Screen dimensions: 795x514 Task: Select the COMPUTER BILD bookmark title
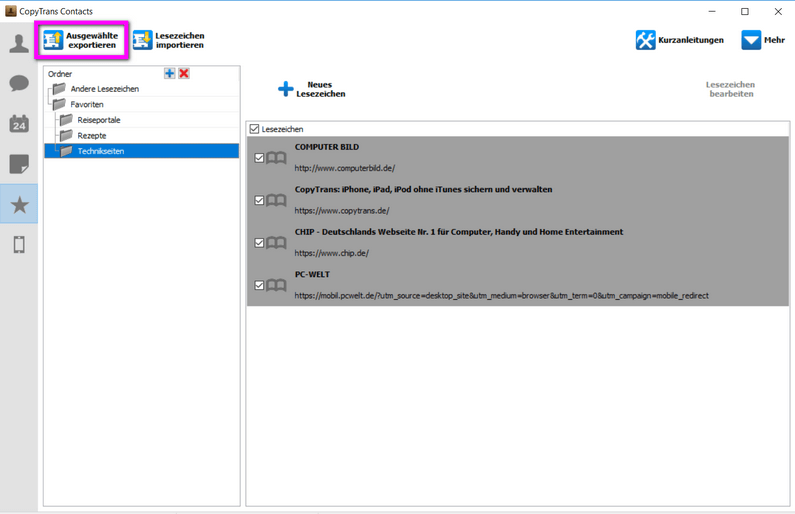327,147
